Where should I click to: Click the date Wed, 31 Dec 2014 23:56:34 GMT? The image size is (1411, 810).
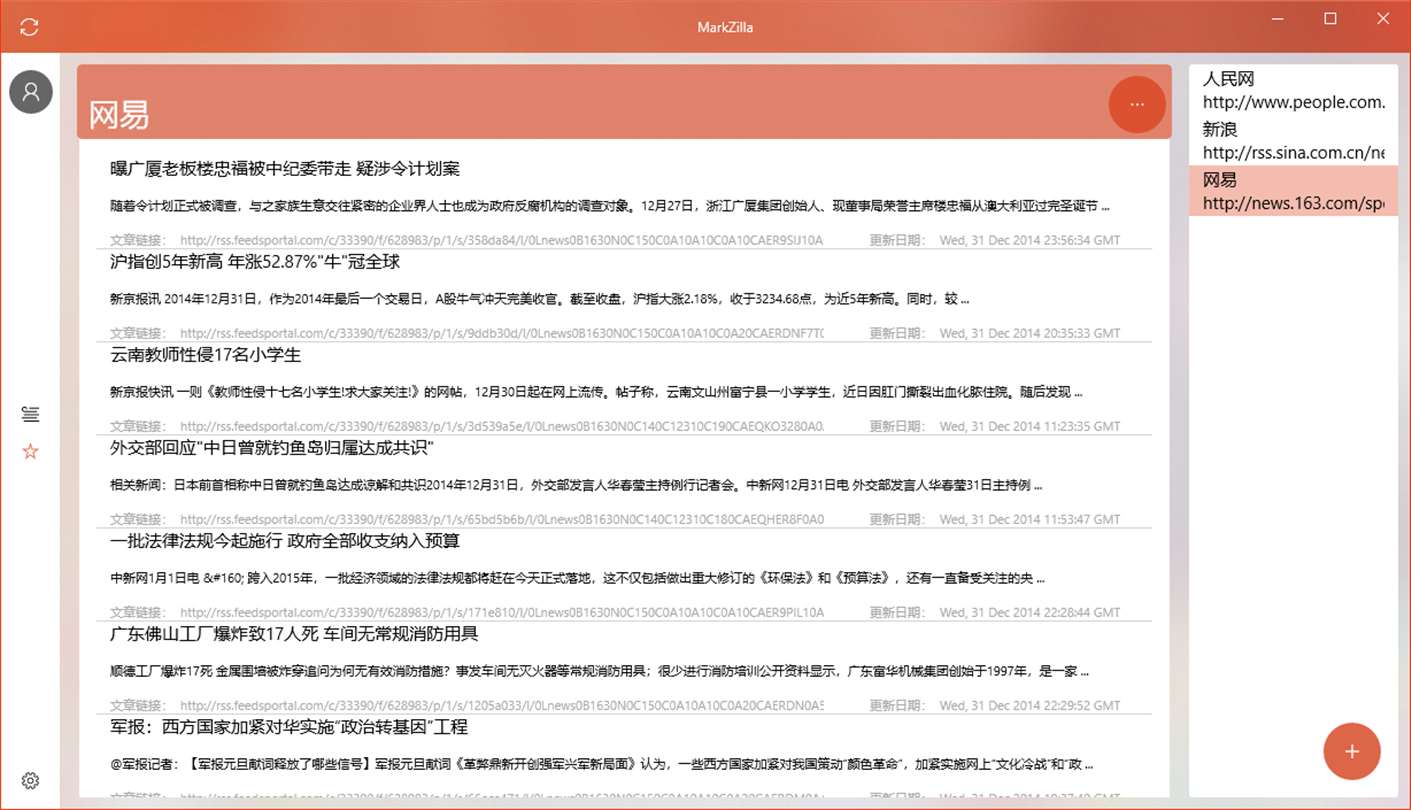pos(1030,240)
